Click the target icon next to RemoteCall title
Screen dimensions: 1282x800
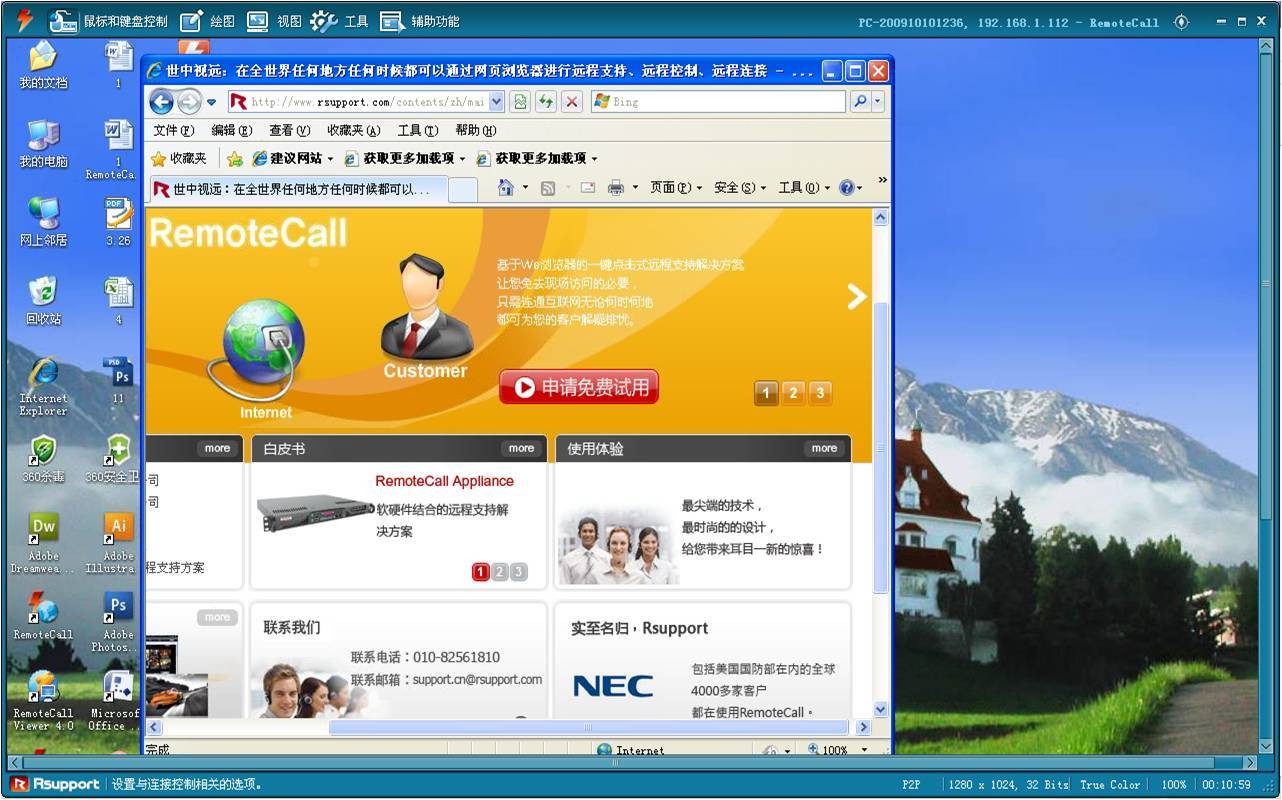pyautogui.click(x=1181, y=22)
